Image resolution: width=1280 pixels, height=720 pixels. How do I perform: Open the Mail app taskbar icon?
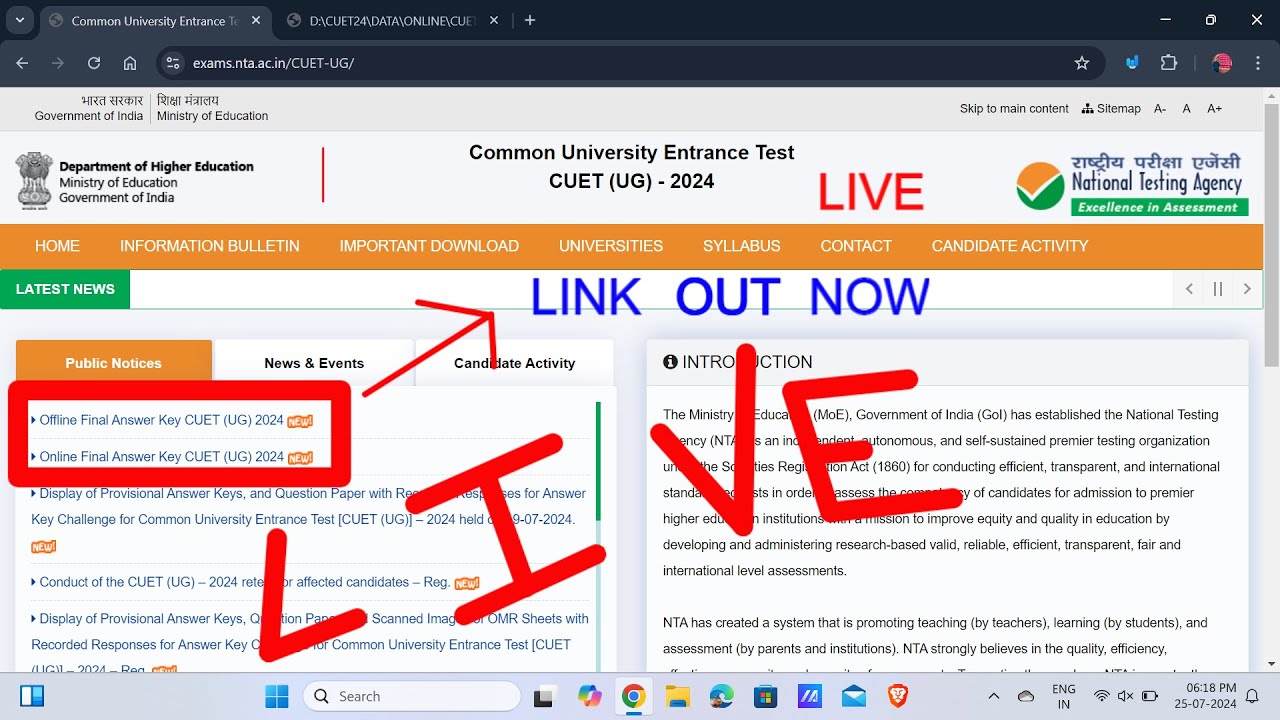pyautogui.click(x=854, y=696)
